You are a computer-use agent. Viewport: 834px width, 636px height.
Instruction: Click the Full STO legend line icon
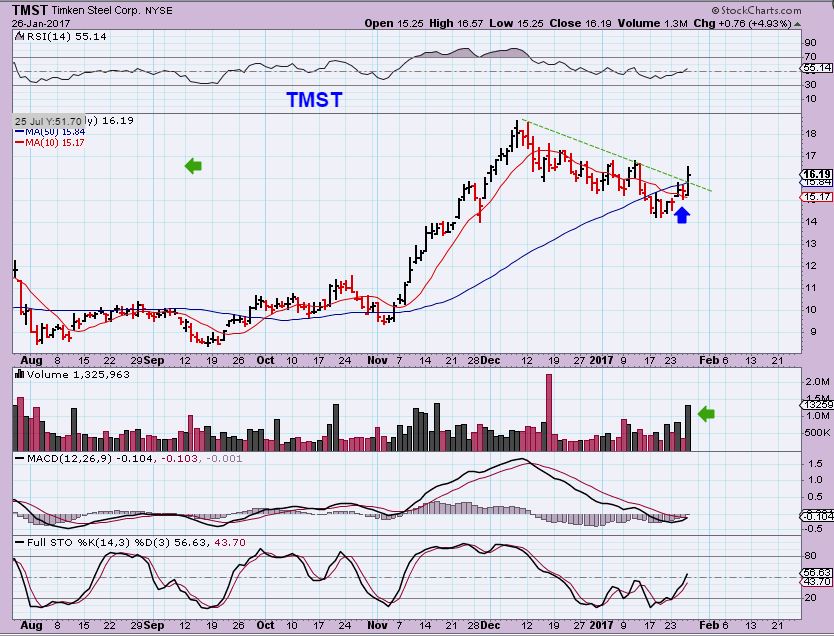[20, 542]
